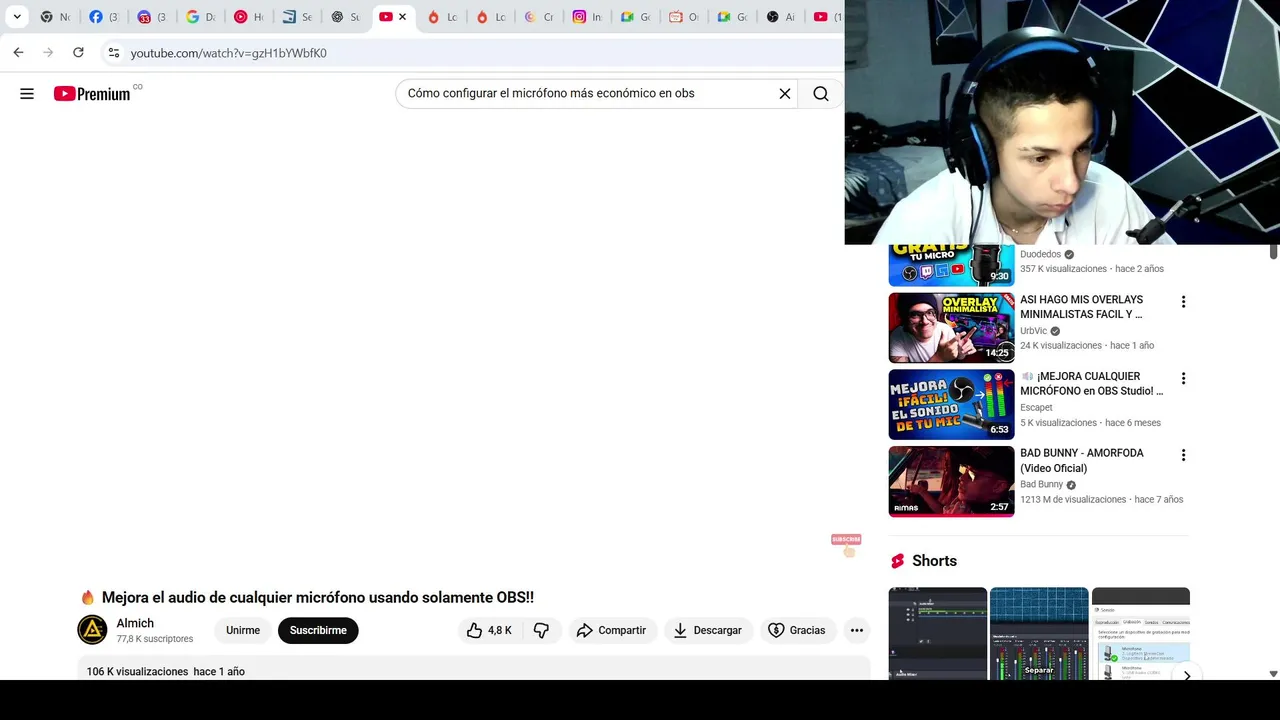Click the Subscribe watermark on video
Image resolution: width=1280 pixels, height=720 pixels.
[846, 544]
